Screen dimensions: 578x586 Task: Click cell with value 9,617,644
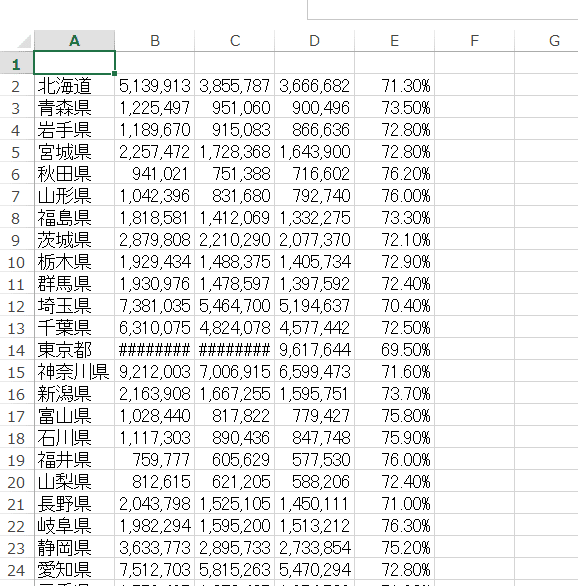pos(315,350)
